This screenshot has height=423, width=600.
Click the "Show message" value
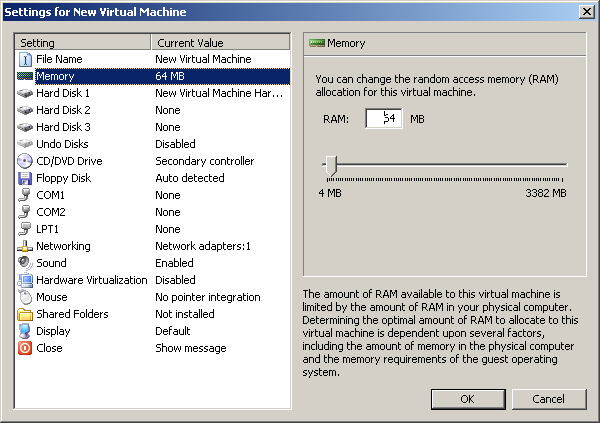click(191, 348)
